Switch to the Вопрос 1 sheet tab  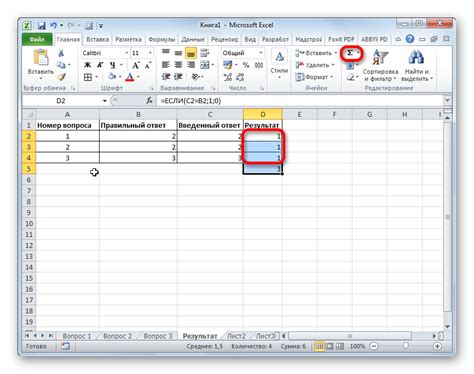(x=77, y=336)
